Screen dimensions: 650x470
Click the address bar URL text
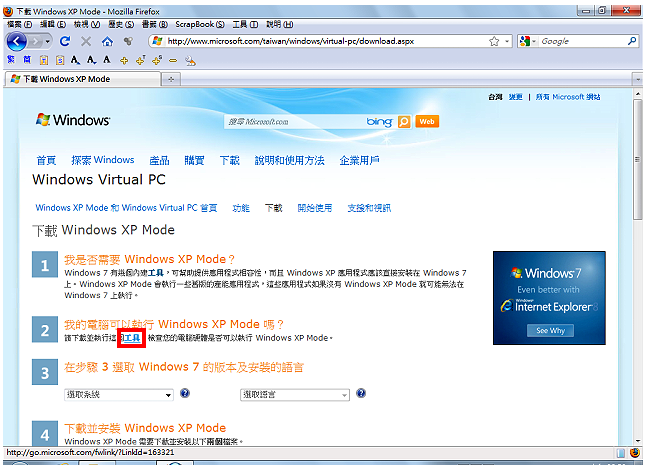(291, 41)
